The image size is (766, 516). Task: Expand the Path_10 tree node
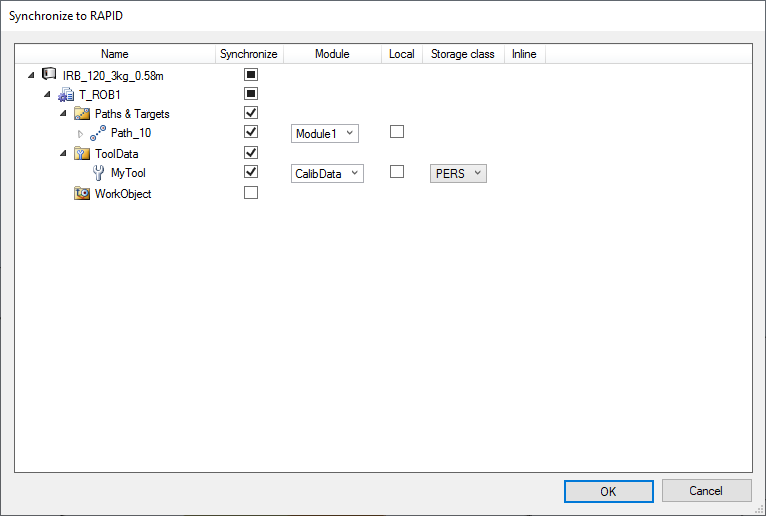[81, 133]
